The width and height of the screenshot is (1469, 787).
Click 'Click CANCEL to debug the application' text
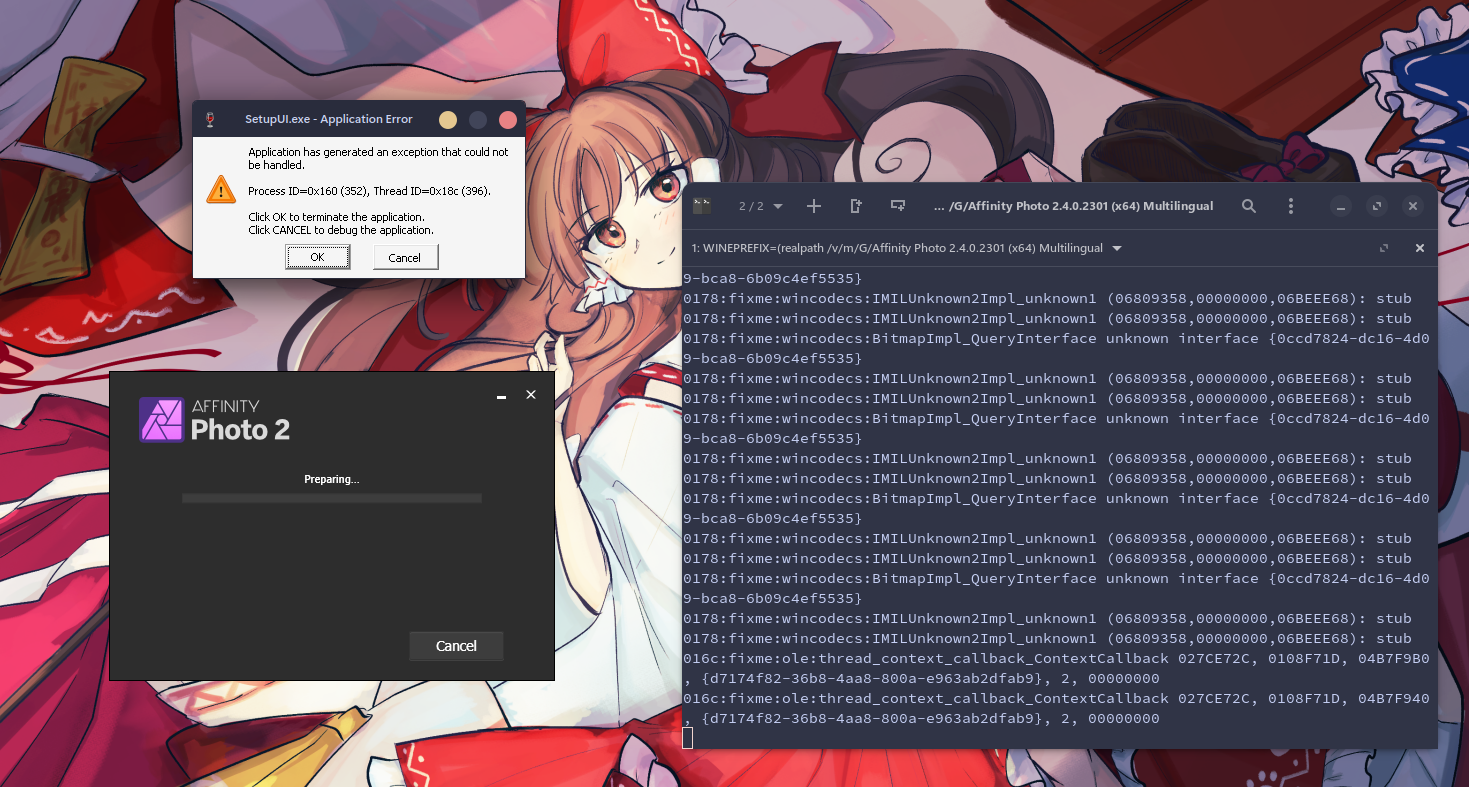tap(341, 230)
